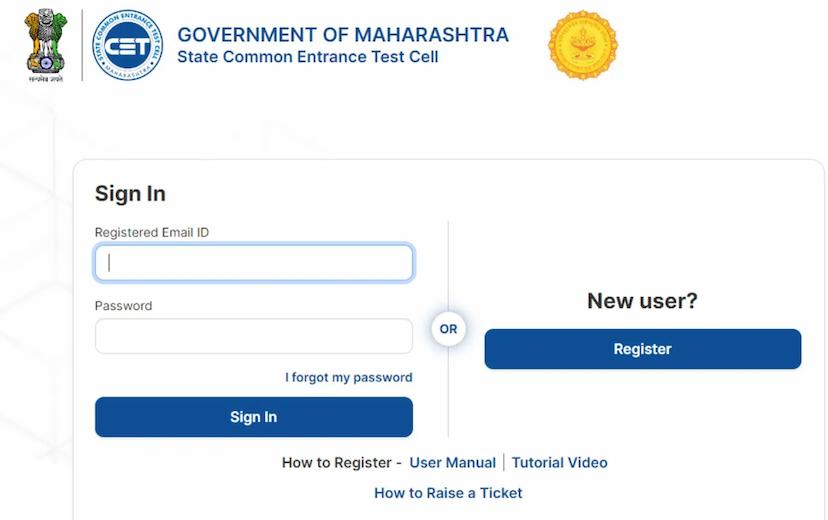Click the "Government of Maharashtra" header title
Image resolution: width=828 pixels, height=520 pixels.
point(342,35)
